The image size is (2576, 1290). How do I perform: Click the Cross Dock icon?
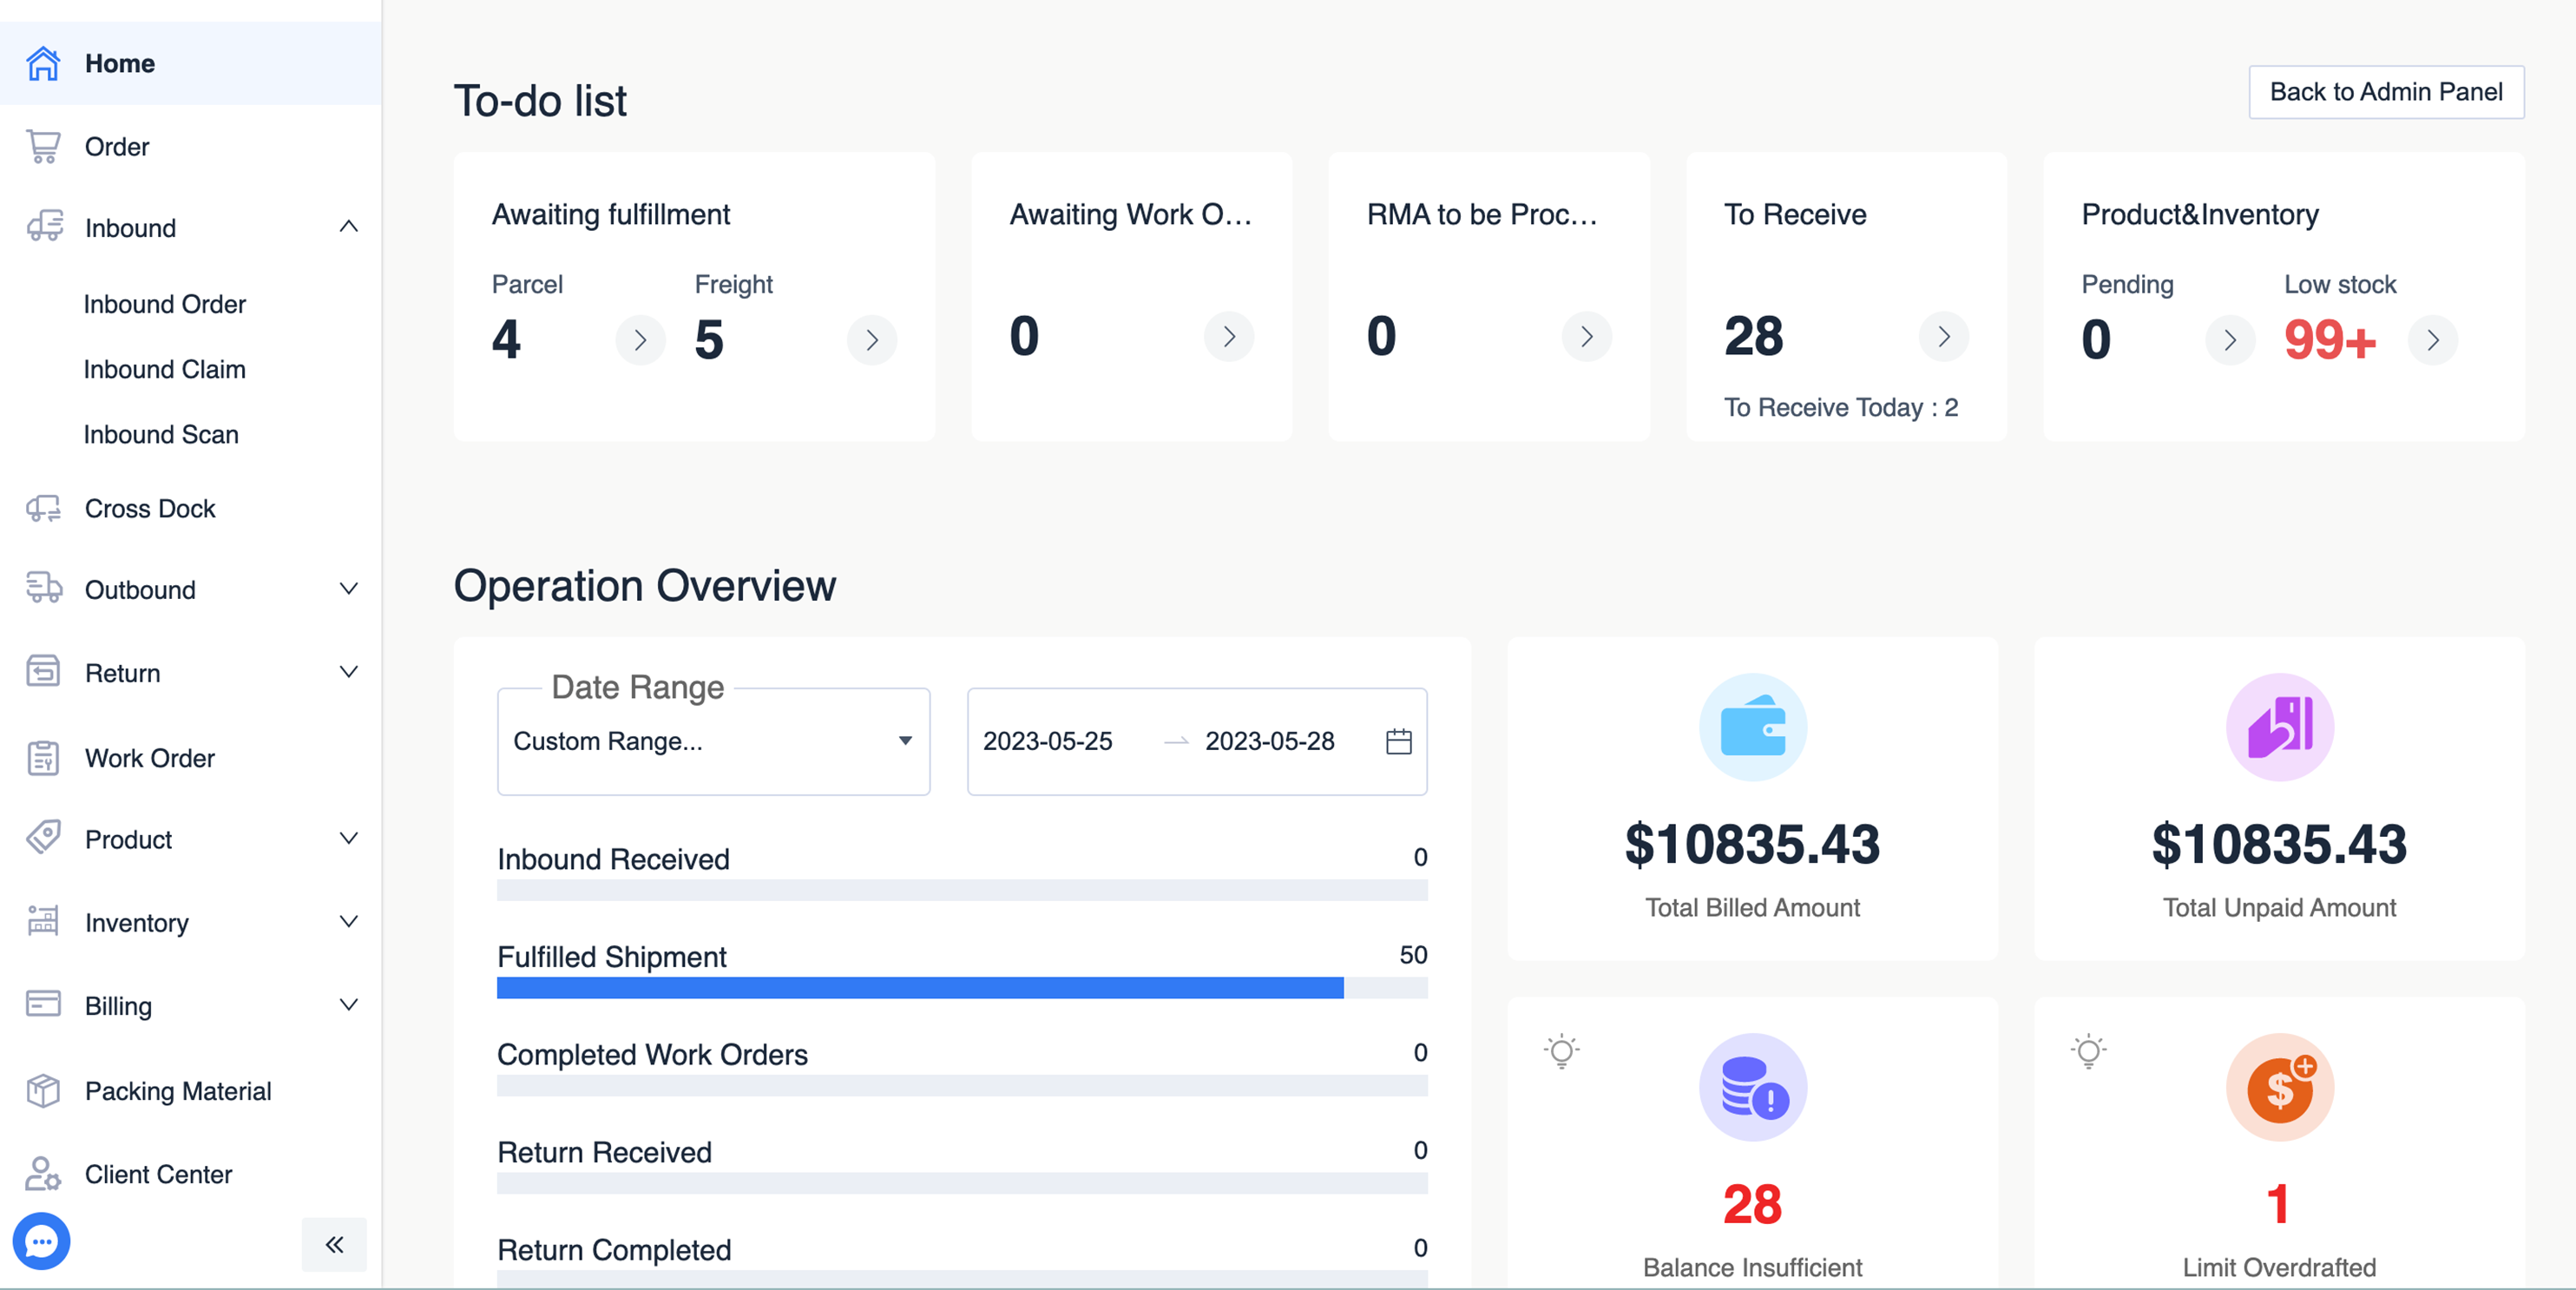pos(43,509)
